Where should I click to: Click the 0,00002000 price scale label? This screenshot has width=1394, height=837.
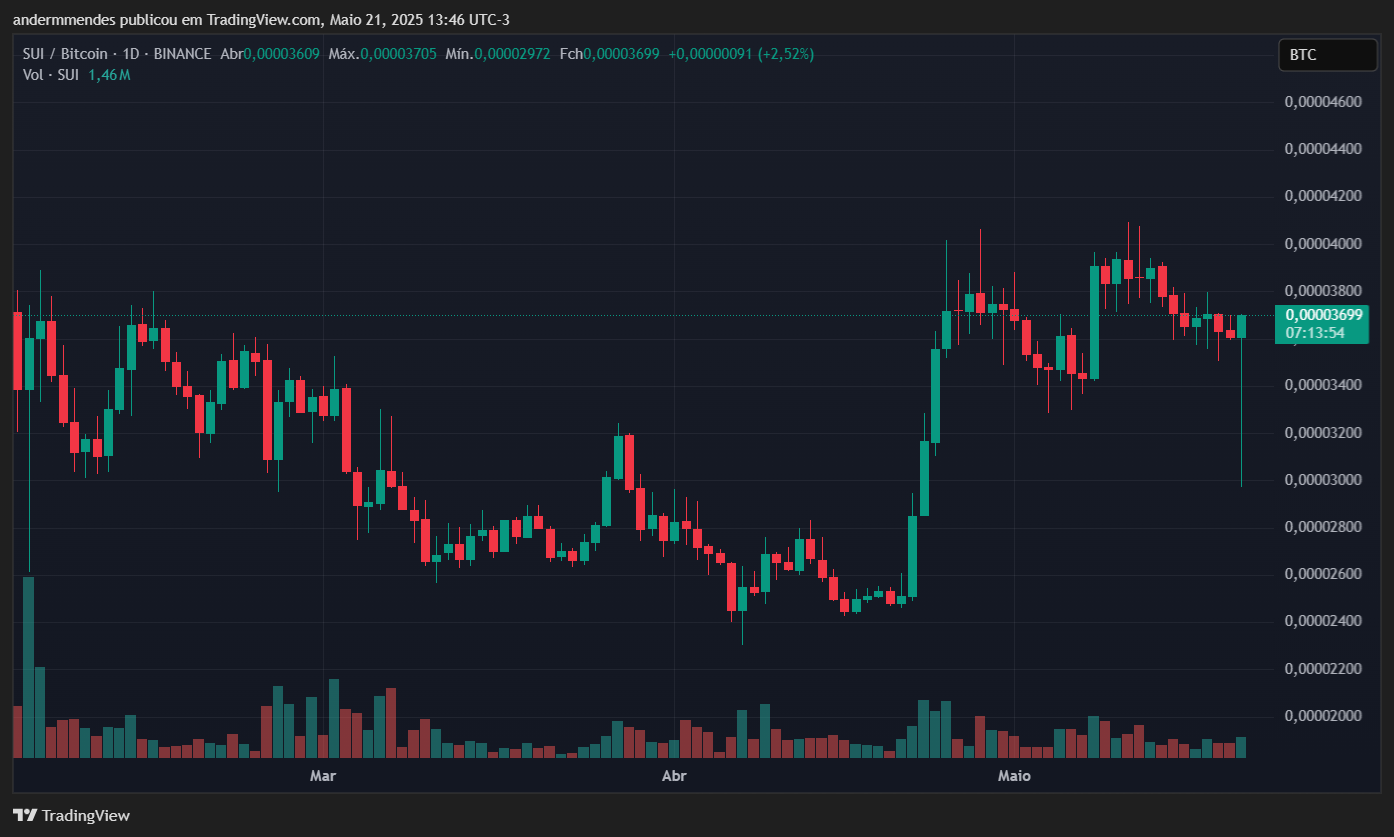point(1324,716)
